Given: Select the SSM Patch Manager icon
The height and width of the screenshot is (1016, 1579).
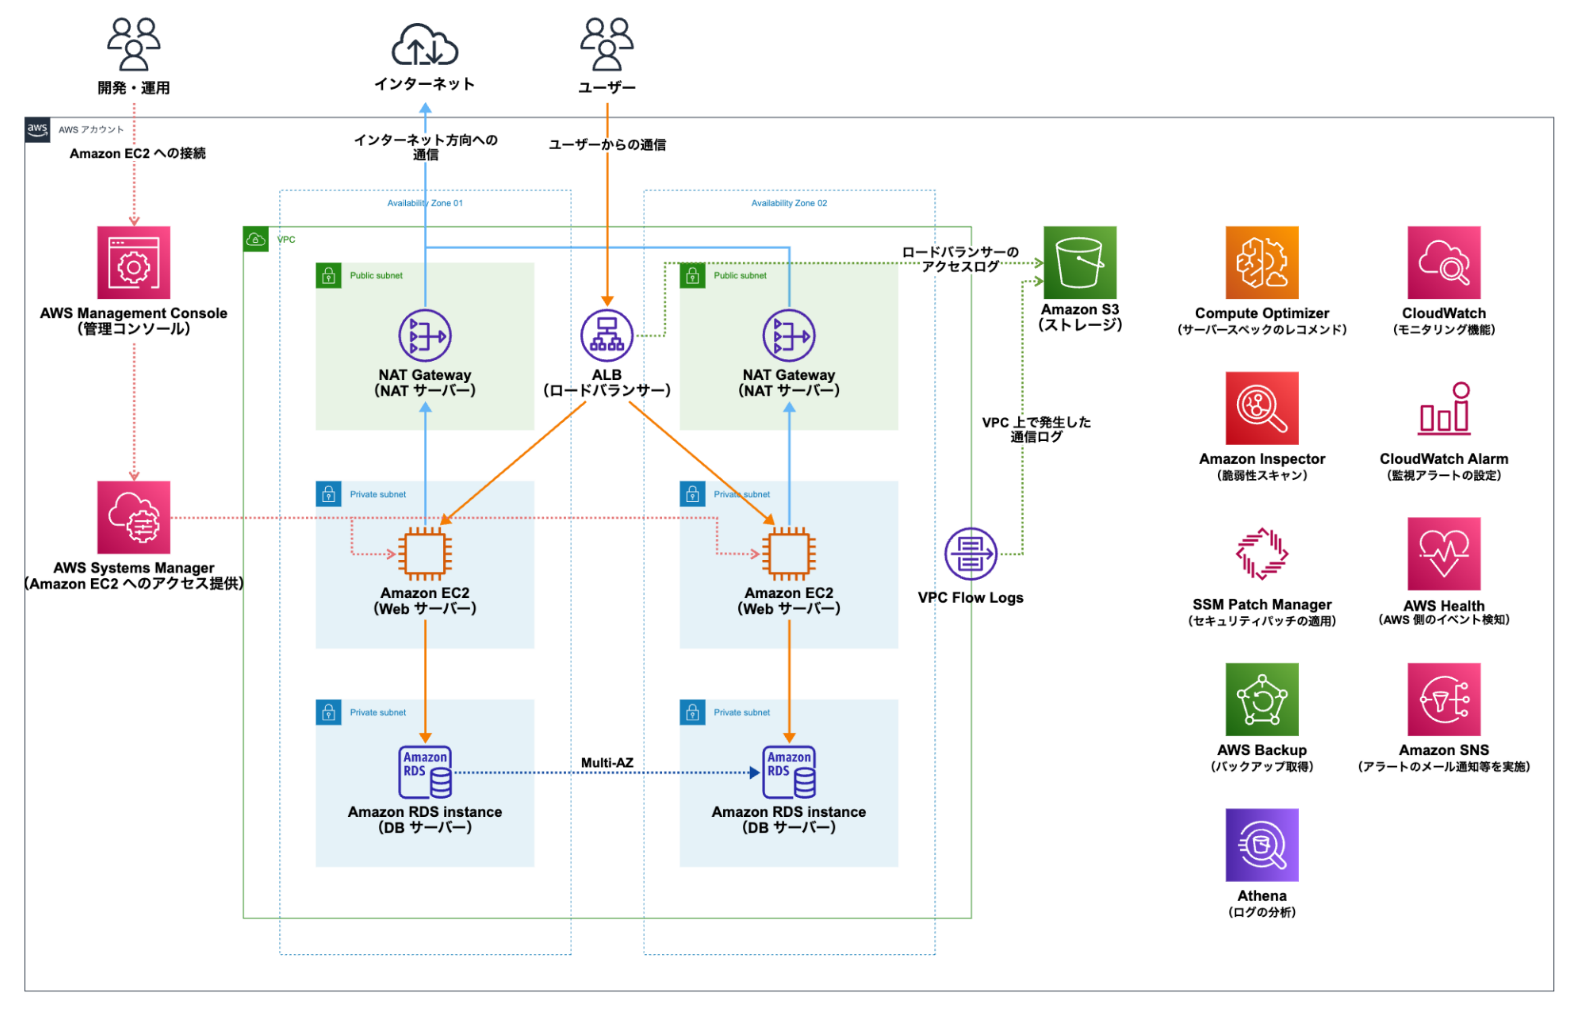Looking at the screenshot, I should pos(1261,554).
